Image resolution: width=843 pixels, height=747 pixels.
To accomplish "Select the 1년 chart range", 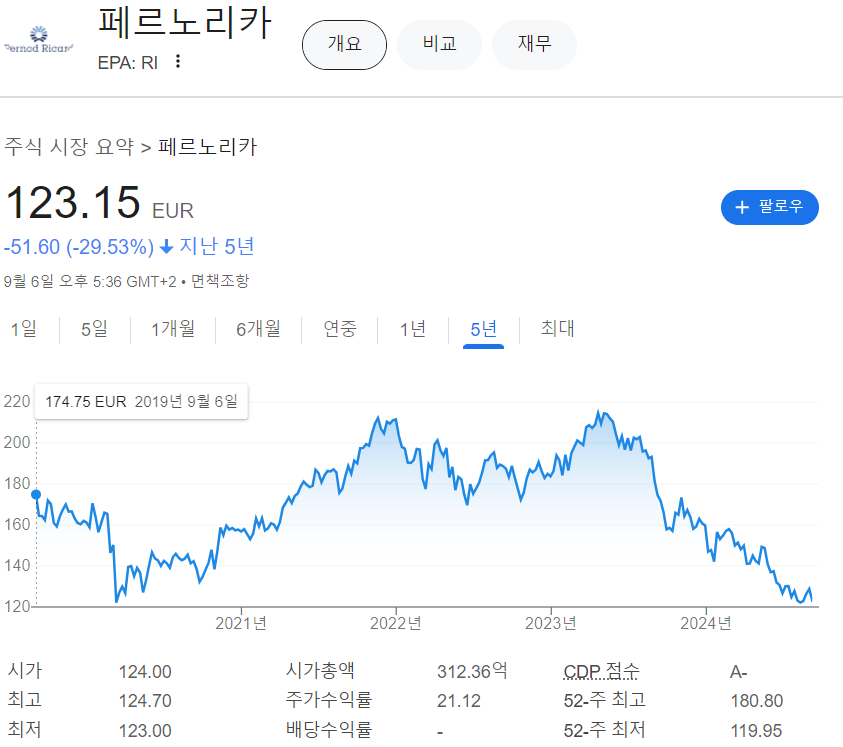I will 413,329.
